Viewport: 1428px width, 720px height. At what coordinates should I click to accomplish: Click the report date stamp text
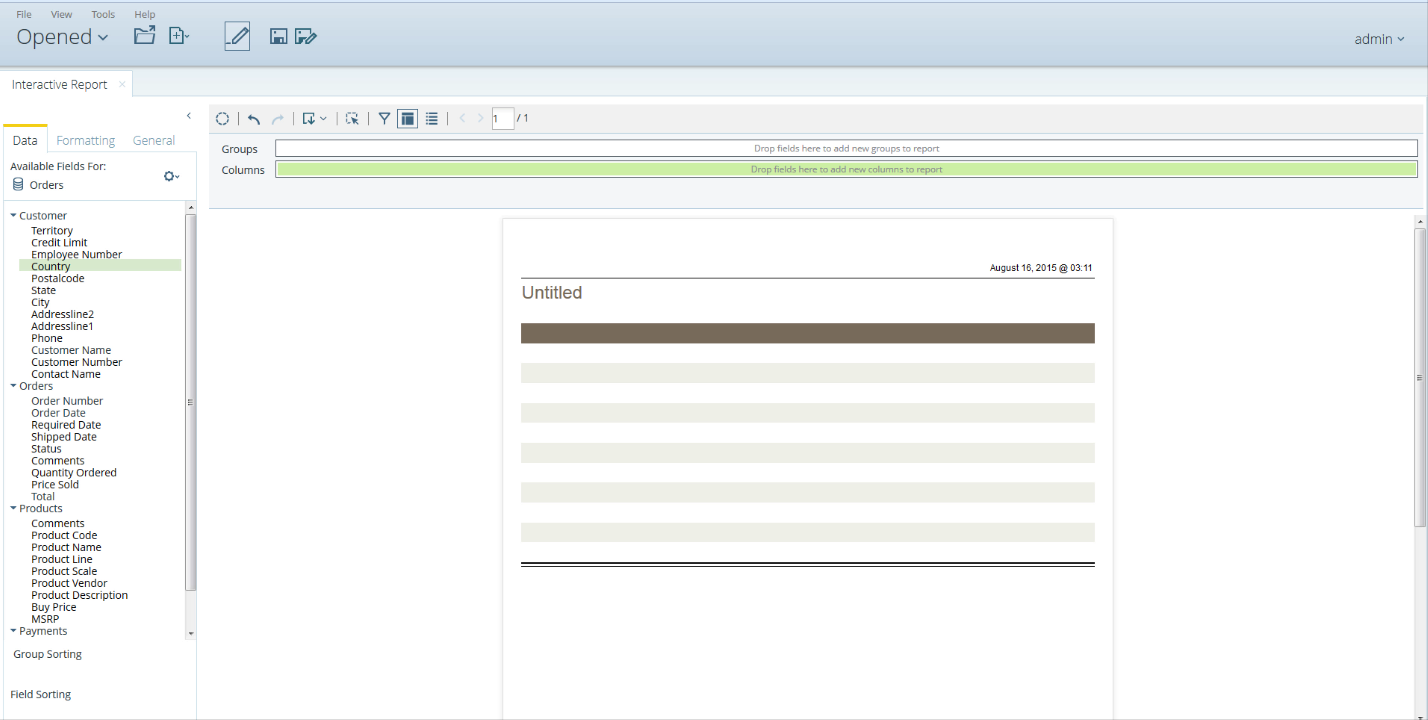pyautogui.click(x=1041, y=268)
